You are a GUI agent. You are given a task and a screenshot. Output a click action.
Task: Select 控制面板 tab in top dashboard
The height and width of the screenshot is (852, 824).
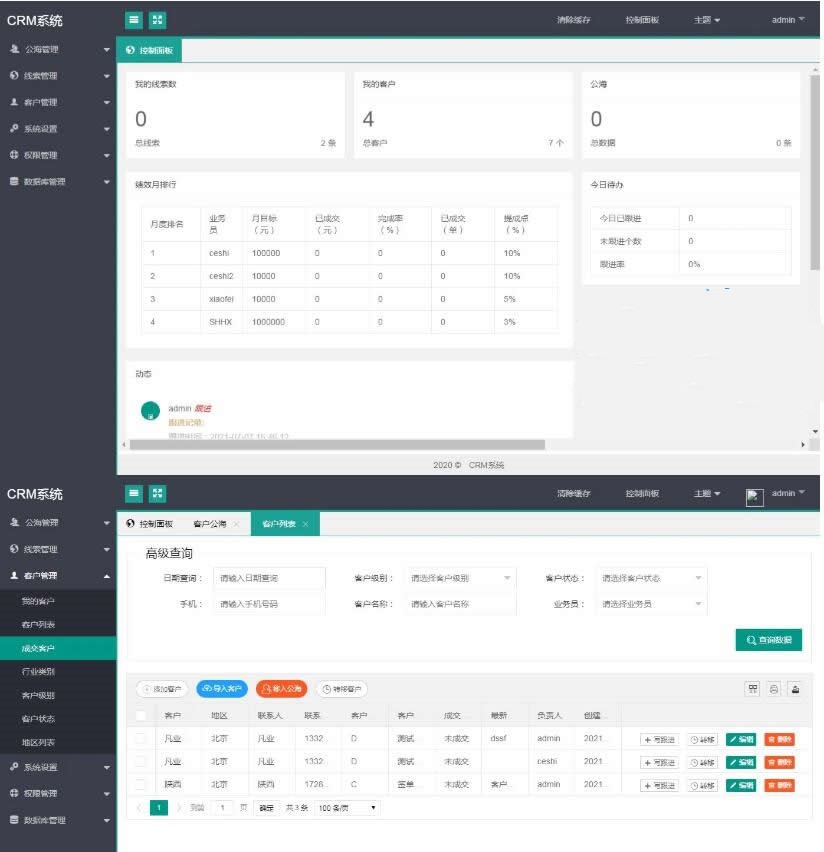tap(149, 50)
